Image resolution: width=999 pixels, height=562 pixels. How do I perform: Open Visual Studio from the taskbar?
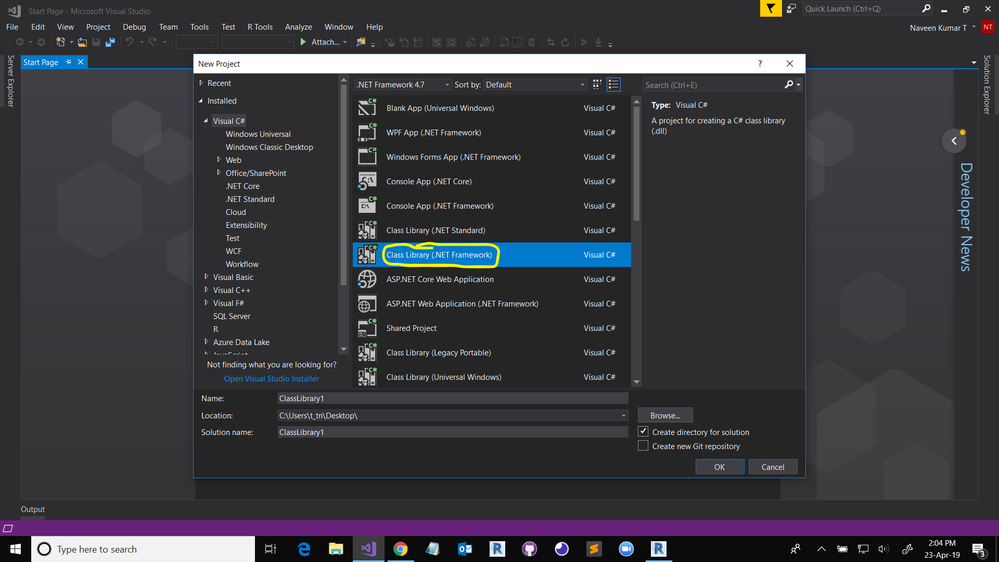[368, 549]
